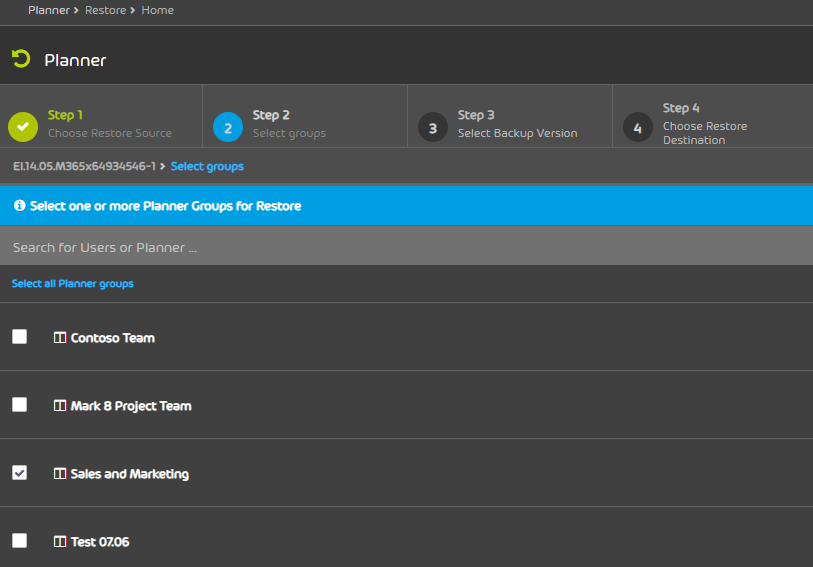The width and height of the screenshot is (813, 567).
Task: Click the blue number 2 step circle
Action: (x=228, y=127)
